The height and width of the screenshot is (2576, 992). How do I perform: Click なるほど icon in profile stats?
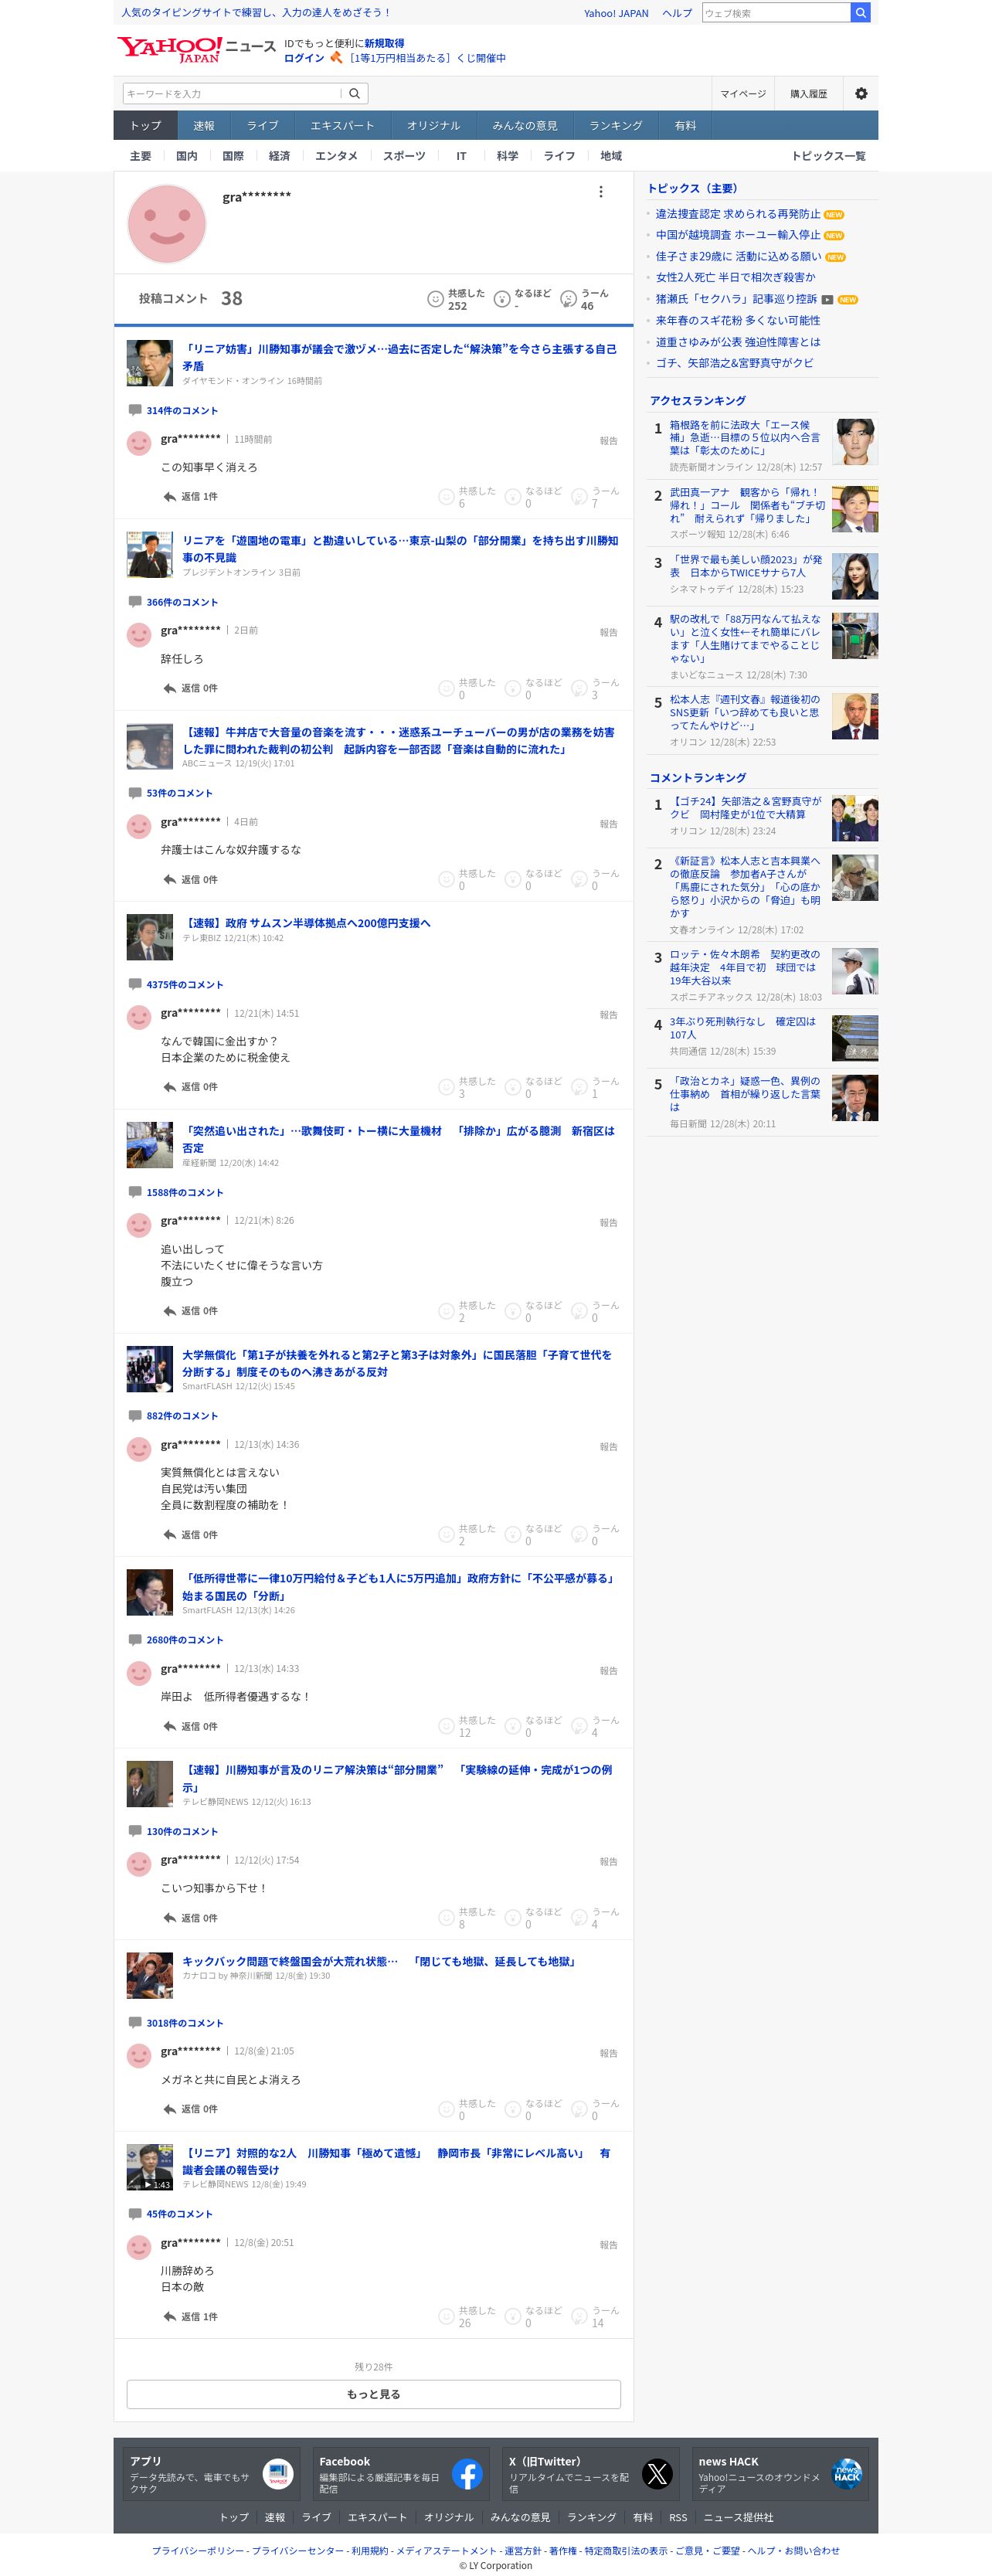tap(502, 299)
